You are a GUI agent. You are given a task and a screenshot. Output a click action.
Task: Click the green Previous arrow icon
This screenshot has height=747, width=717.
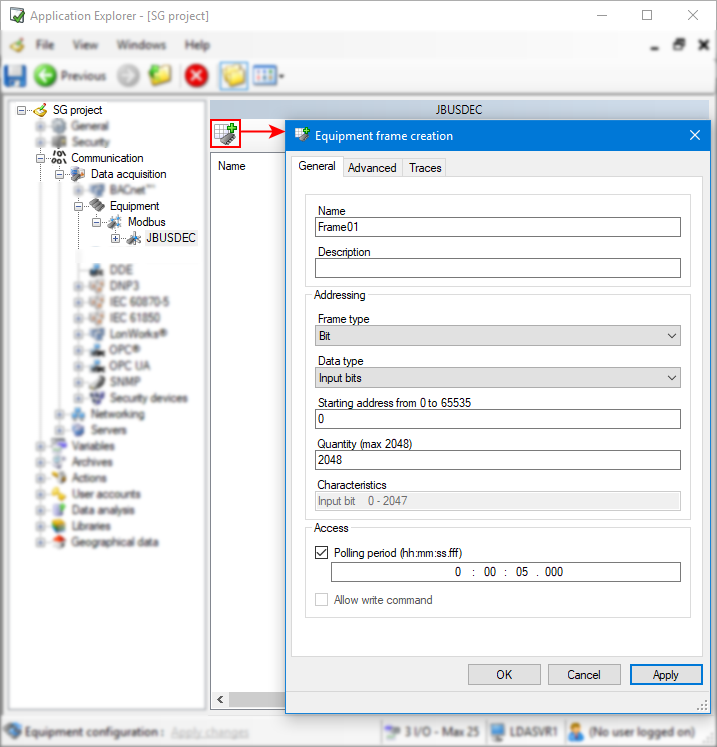coord(45,76)
